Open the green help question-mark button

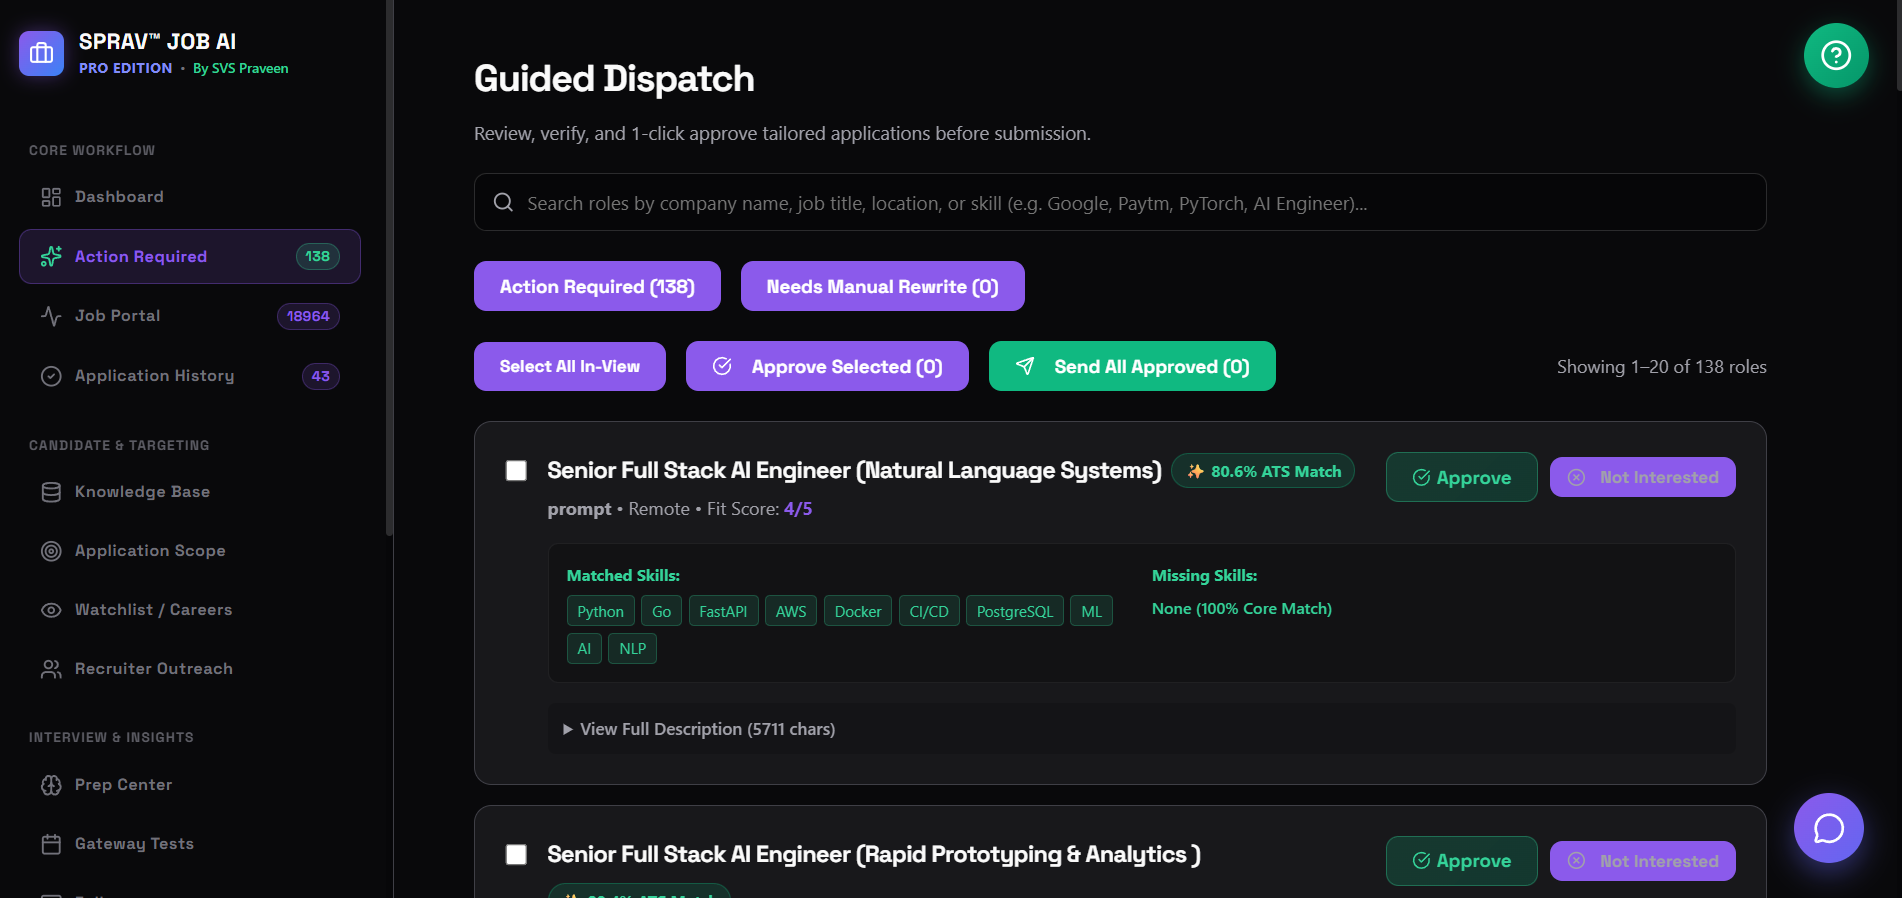(x=1836, y=55)
